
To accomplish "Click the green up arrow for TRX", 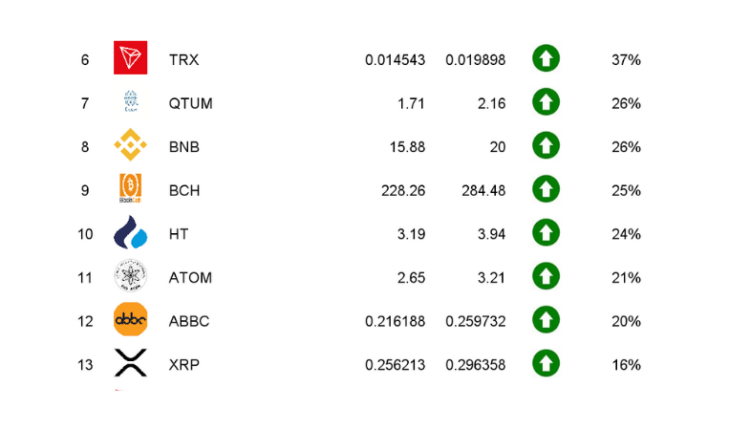I will click(546, 58).
